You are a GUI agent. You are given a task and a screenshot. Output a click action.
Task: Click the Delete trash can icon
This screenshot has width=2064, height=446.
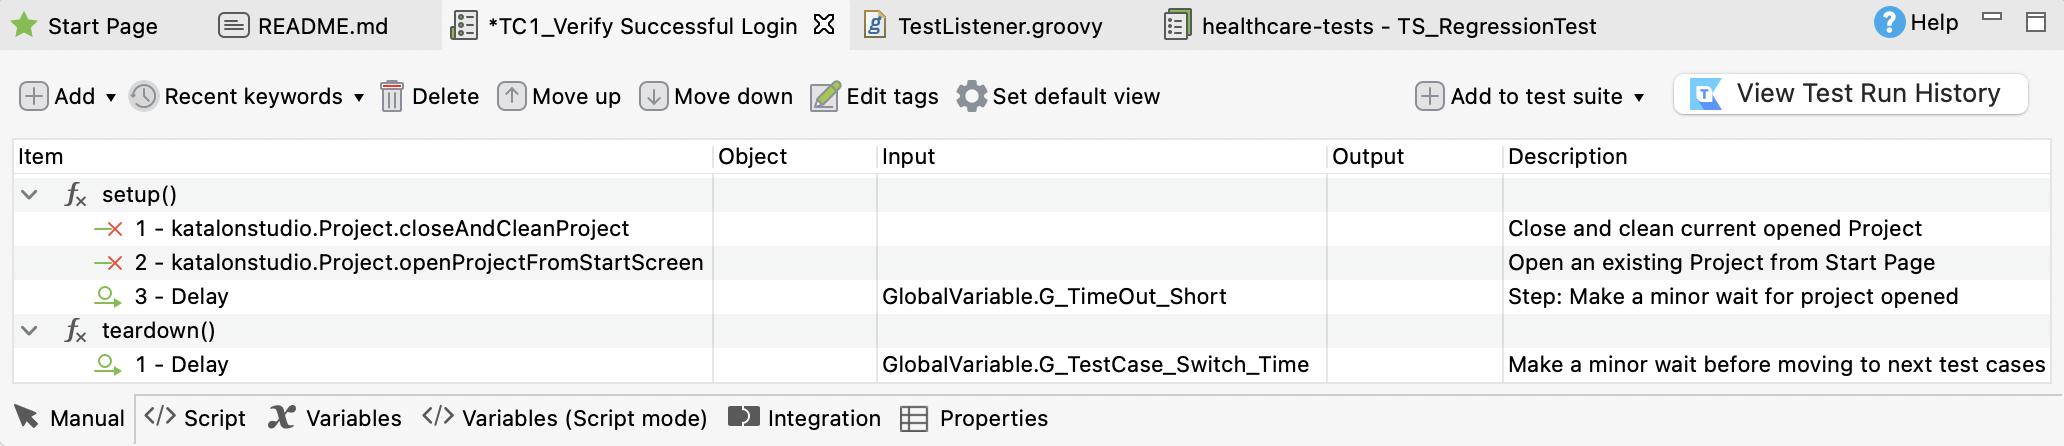coord(392,97)
